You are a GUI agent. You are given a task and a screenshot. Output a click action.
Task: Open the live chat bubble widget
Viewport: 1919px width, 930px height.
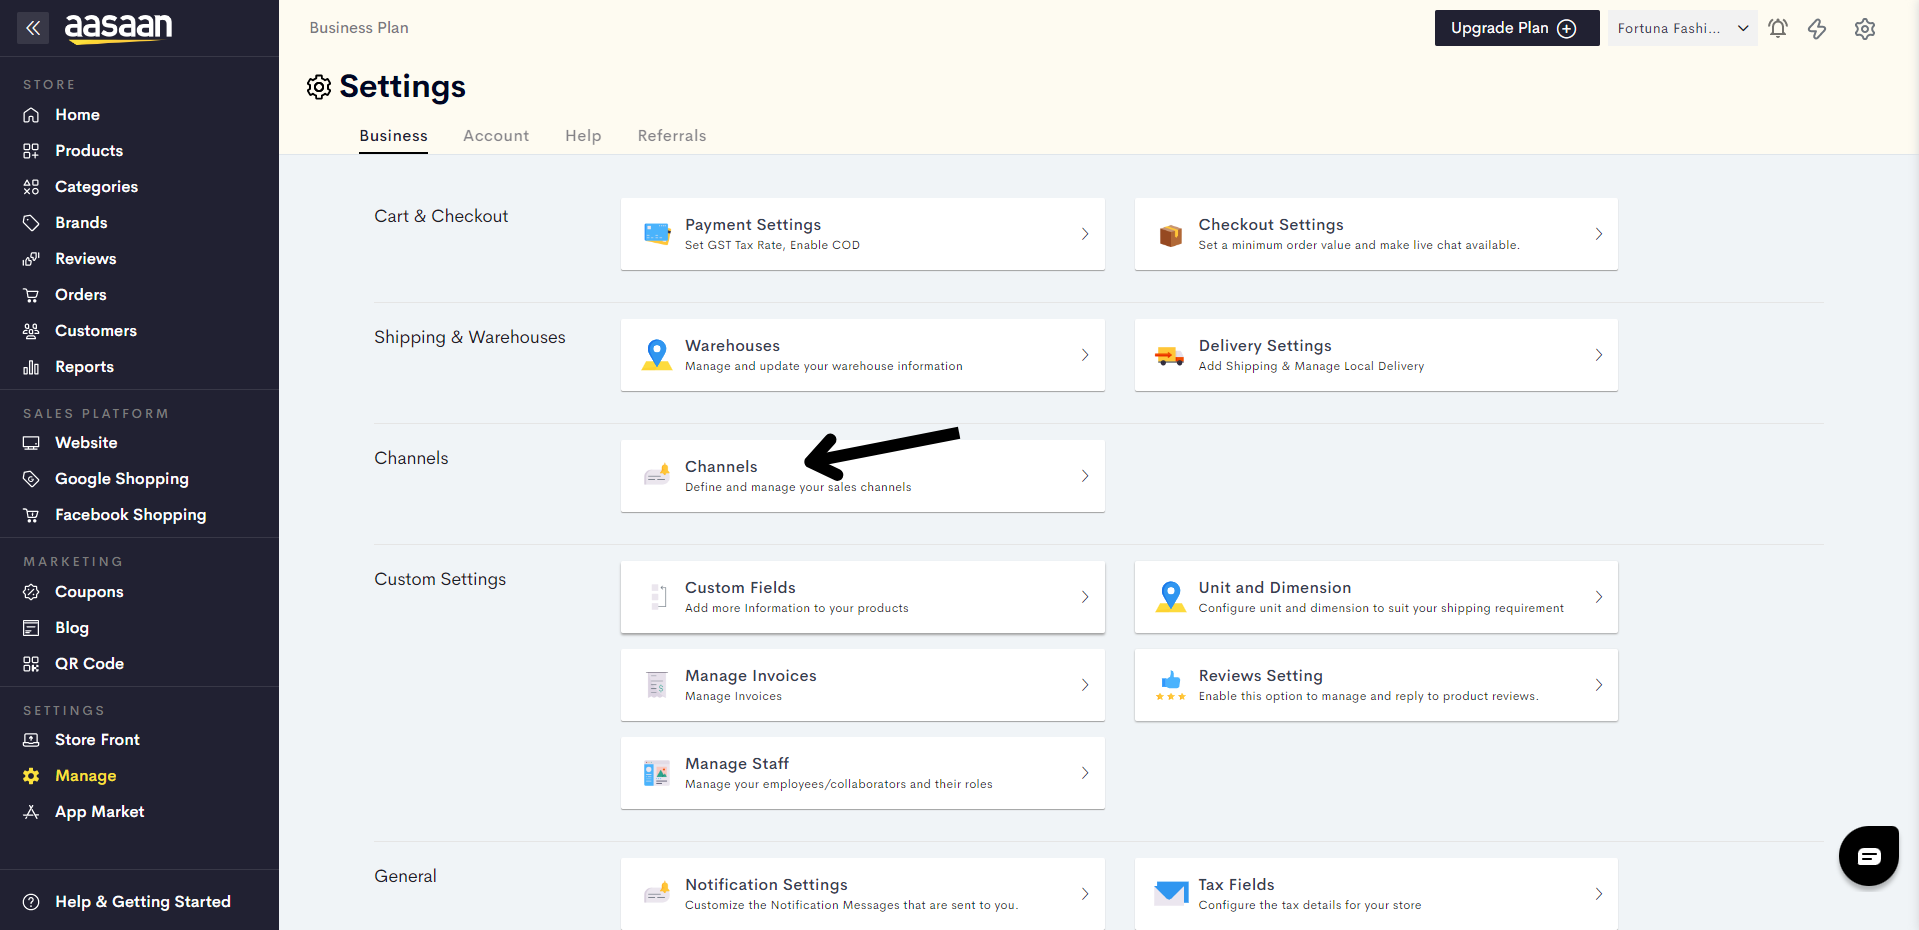pos(1869,856)
